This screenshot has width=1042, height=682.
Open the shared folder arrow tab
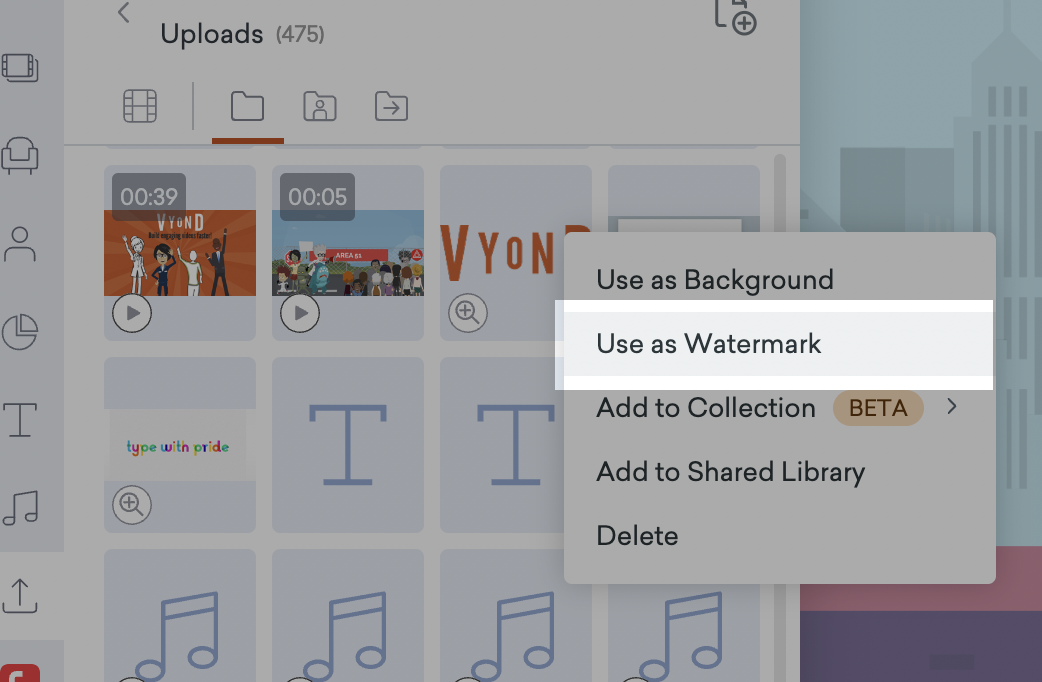click(x=391, y=106)
